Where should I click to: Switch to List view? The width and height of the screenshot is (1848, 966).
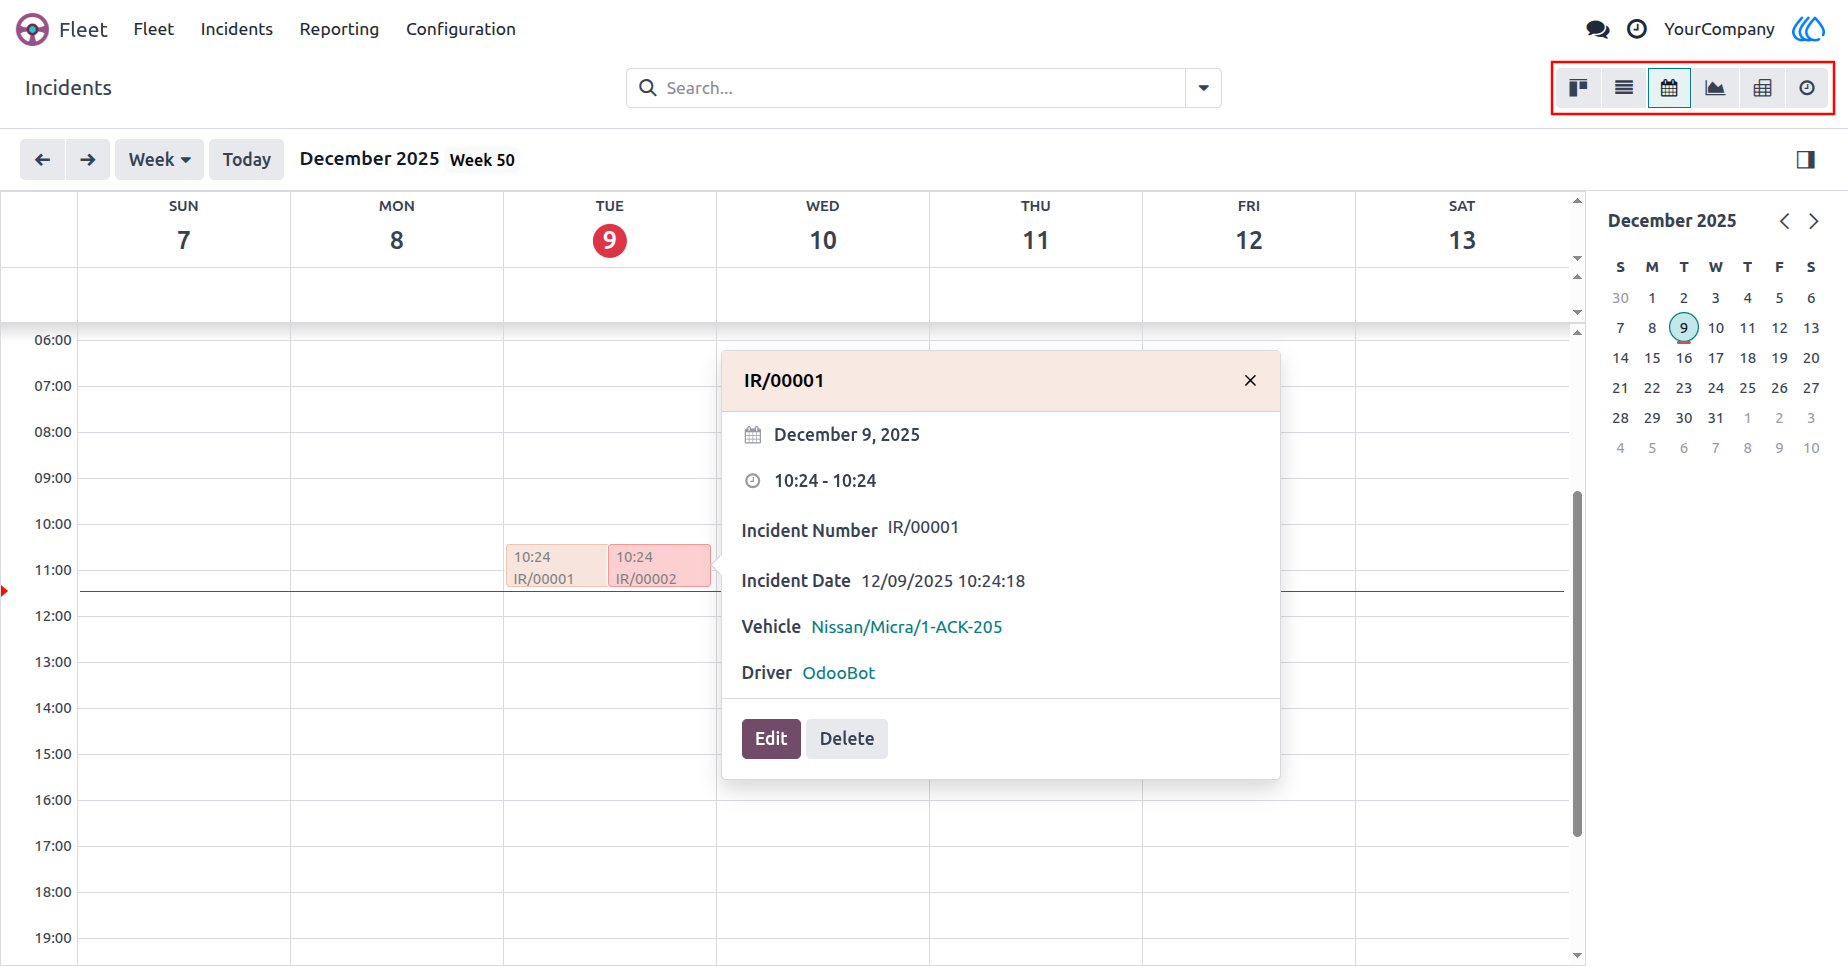(x=1624, y=88)
